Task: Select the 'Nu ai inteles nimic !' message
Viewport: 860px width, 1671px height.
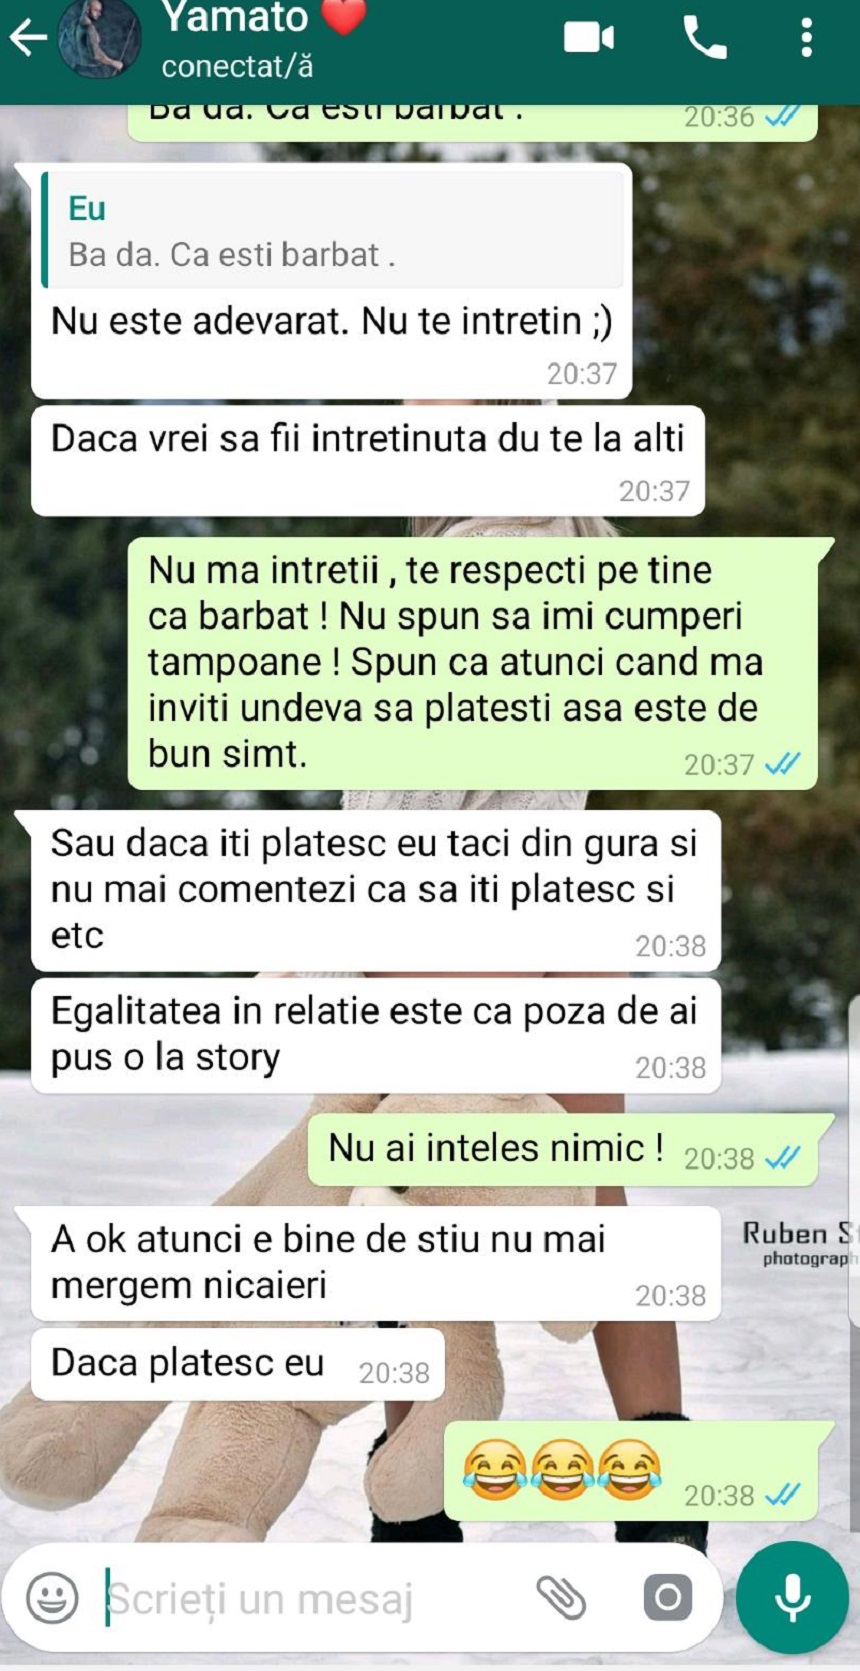Action: pyautogui.click(x=570, y=1150)
